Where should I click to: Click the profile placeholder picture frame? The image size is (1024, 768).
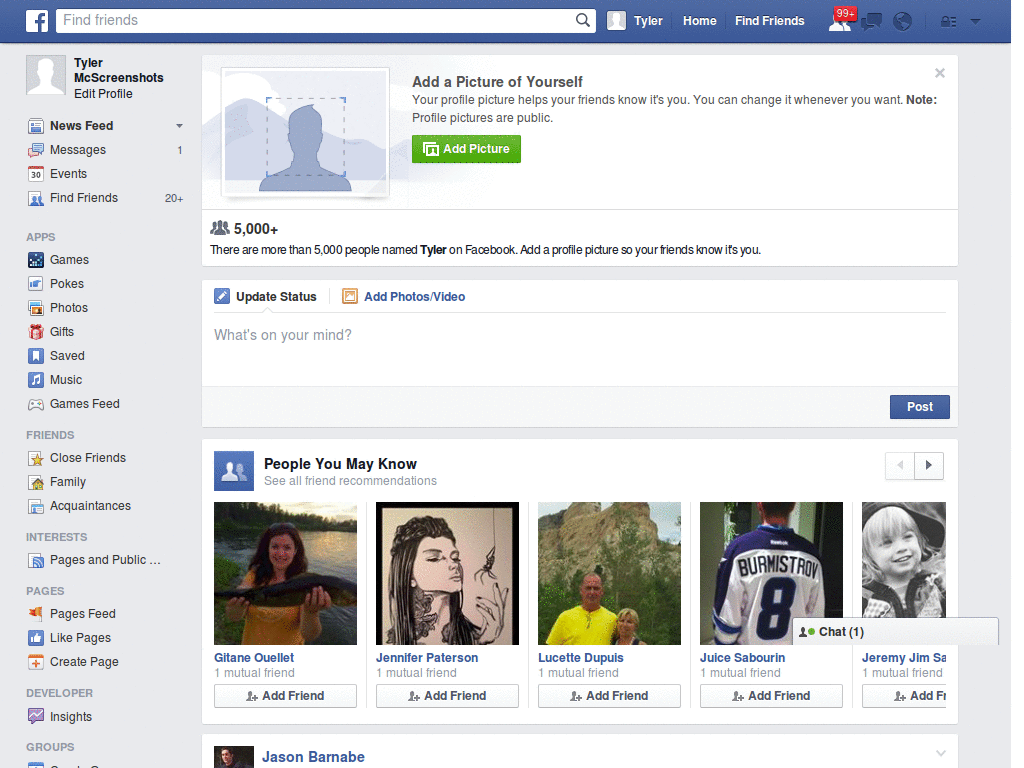point(306,132)
